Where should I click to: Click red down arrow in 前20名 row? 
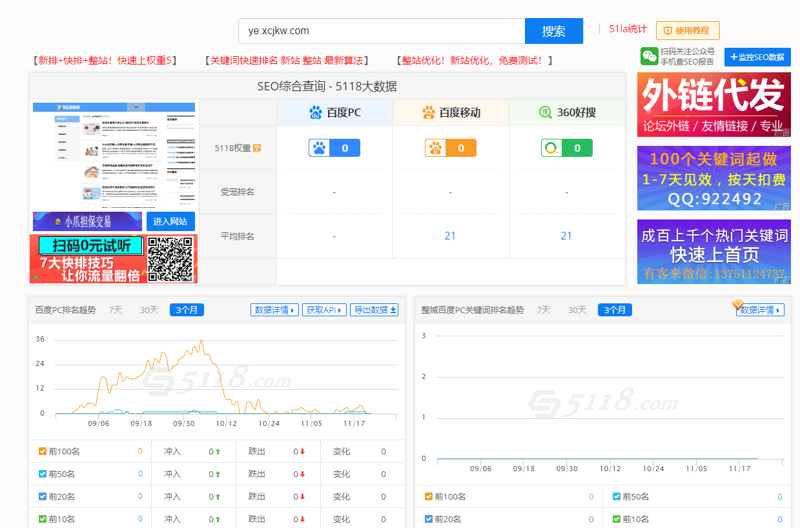[303, 496]
